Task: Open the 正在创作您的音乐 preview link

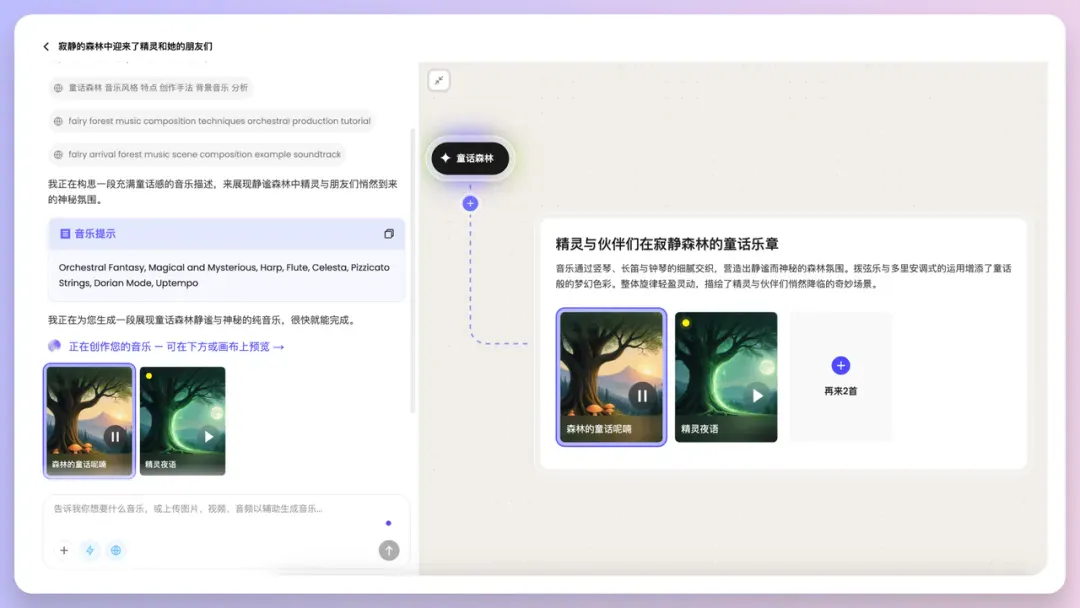Action: pos(176,346)
